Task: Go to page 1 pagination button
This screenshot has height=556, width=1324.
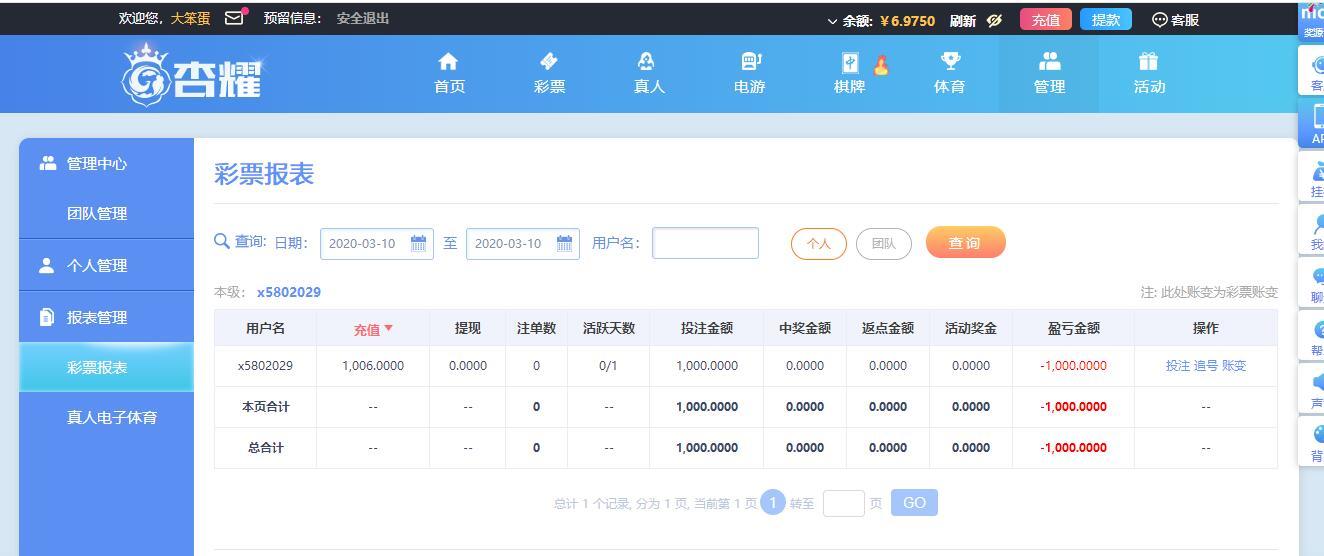Action: click(x=773, y=503)
